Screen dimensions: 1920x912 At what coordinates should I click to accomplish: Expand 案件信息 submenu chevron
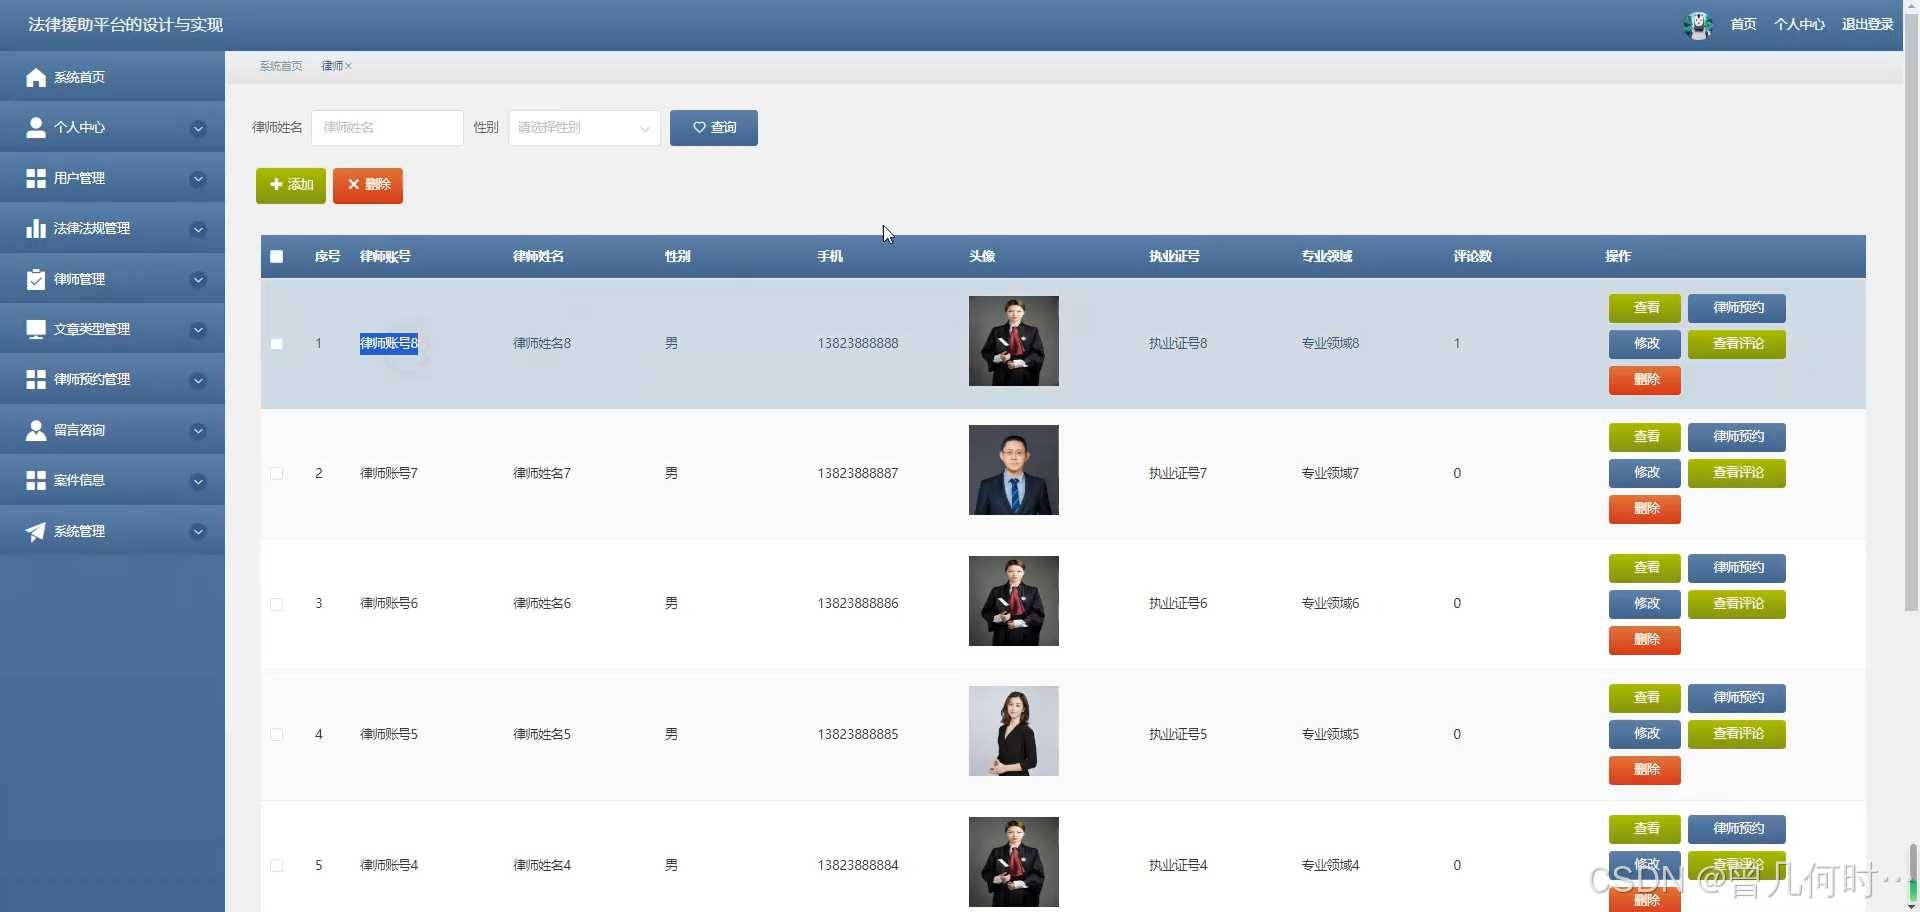point(198,481)
